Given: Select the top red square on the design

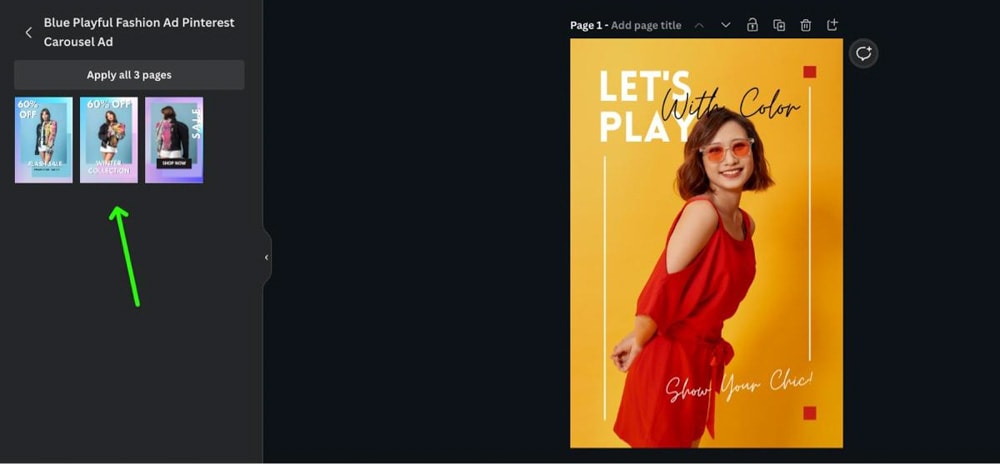Looking at the screenshot, I should tap(810, 71).
